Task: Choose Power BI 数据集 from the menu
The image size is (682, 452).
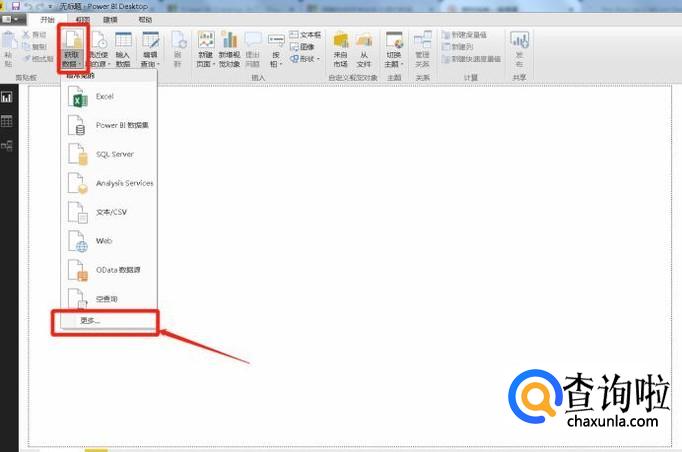Action: pos(109,125)
